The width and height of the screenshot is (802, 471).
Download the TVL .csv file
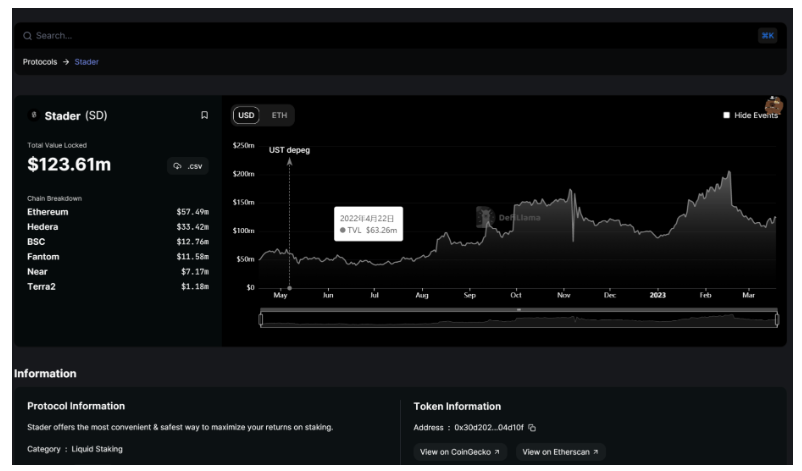click(188, 166)
